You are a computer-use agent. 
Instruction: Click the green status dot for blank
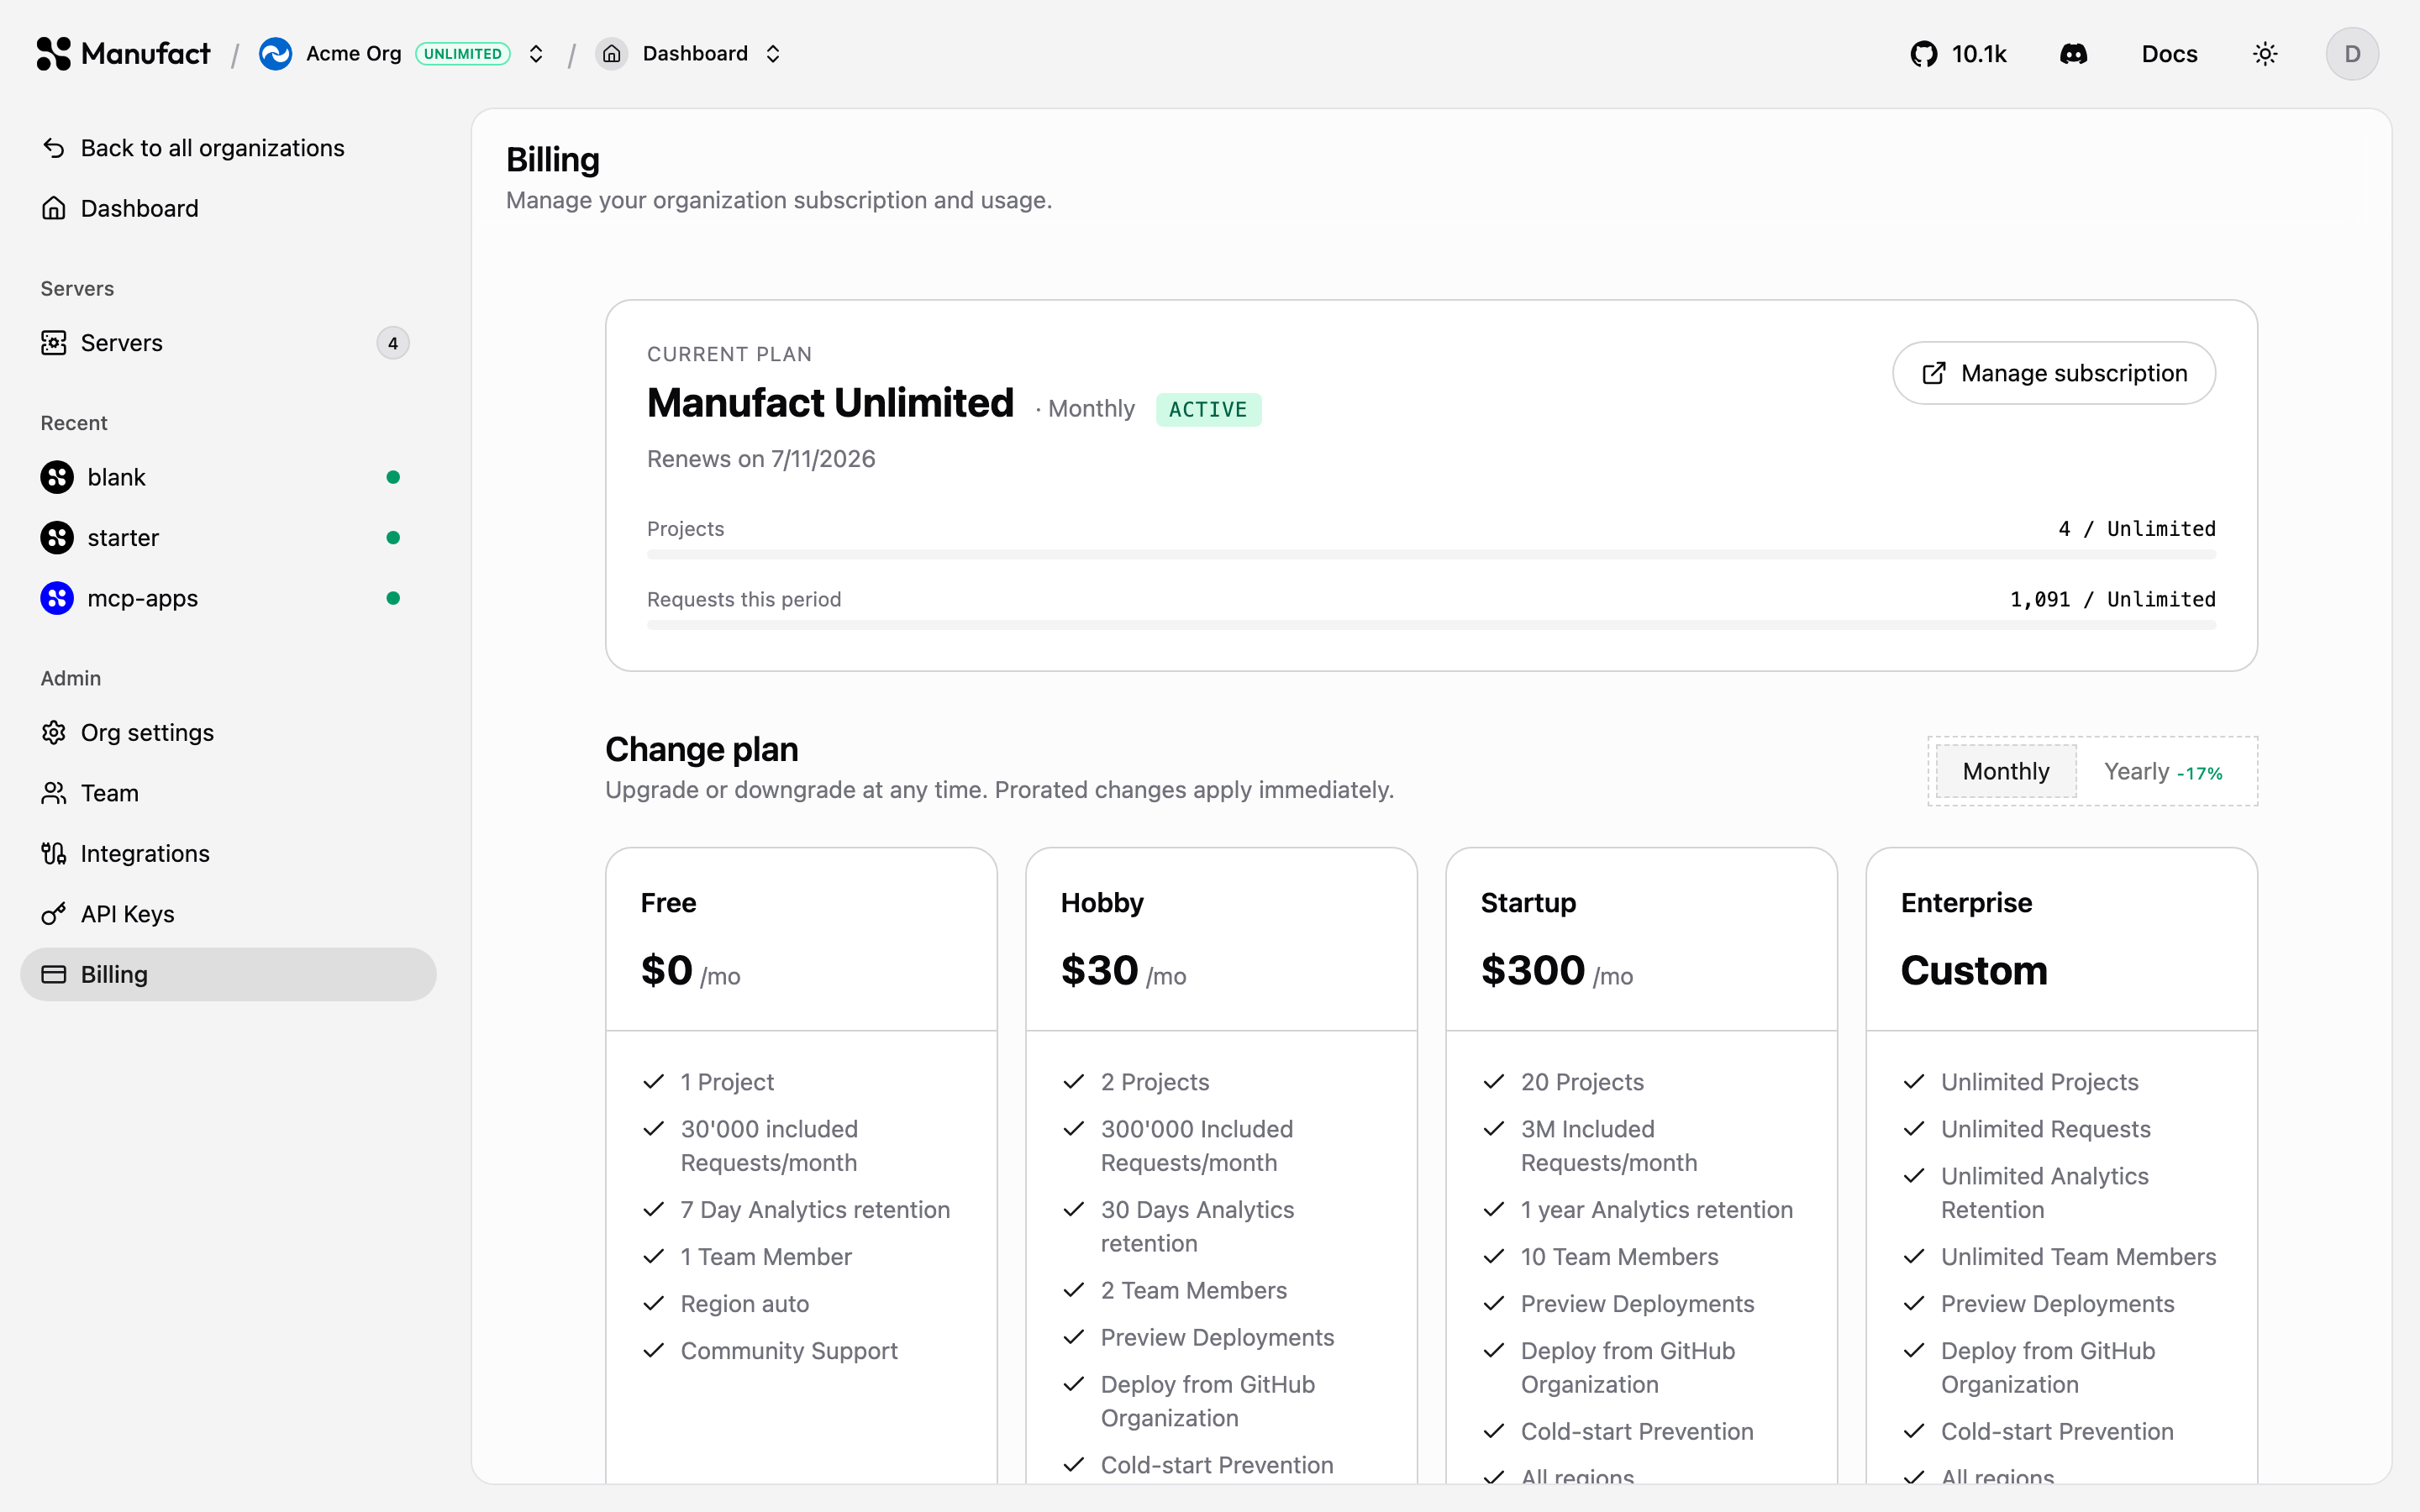pos(393,477)
